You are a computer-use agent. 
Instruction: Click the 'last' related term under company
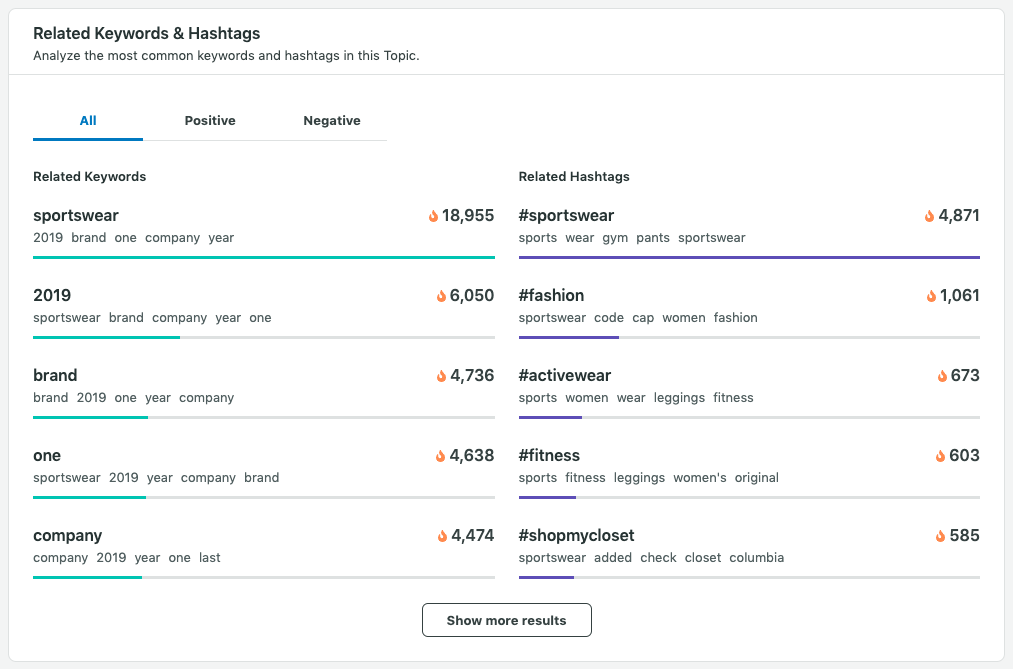[x=210, y=558]
